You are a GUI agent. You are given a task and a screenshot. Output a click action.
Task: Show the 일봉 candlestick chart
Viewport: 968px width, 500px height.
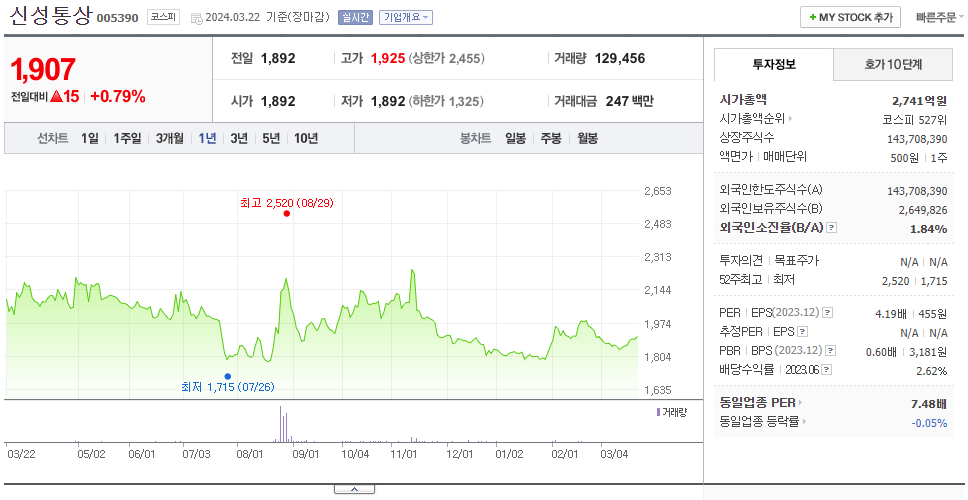click(x=515, y=138)
